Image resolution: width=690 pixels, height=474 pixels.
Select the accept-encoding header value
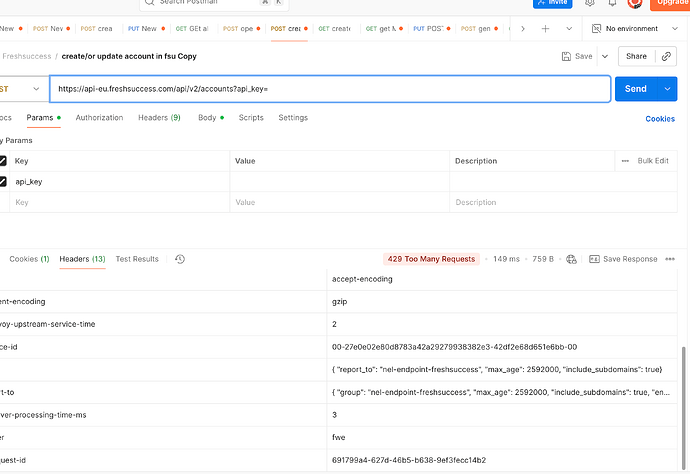pyautogui.click(x=362, y=279)
